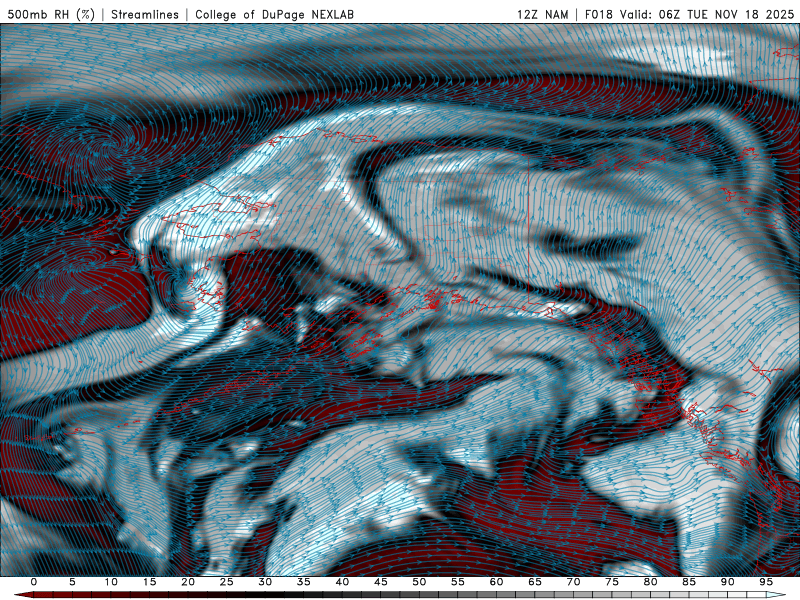
Task: Click the colorbar label "45"
Action: (x=381, y=582)
